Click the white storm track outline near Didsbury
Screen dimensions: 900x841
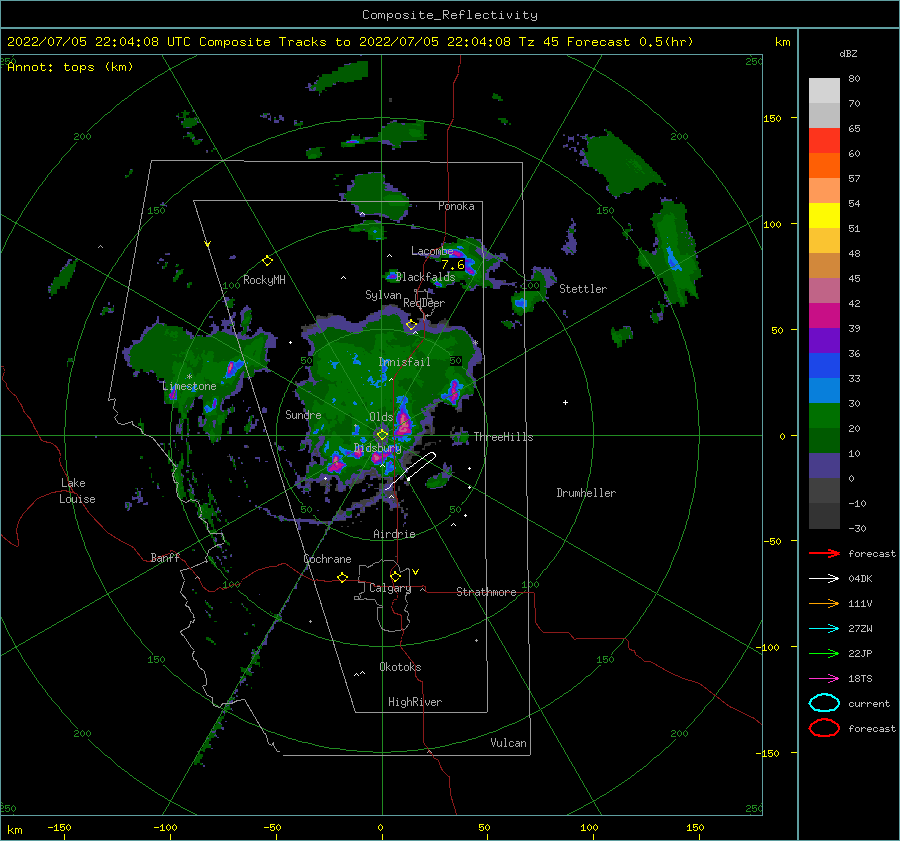coord(411,470)
